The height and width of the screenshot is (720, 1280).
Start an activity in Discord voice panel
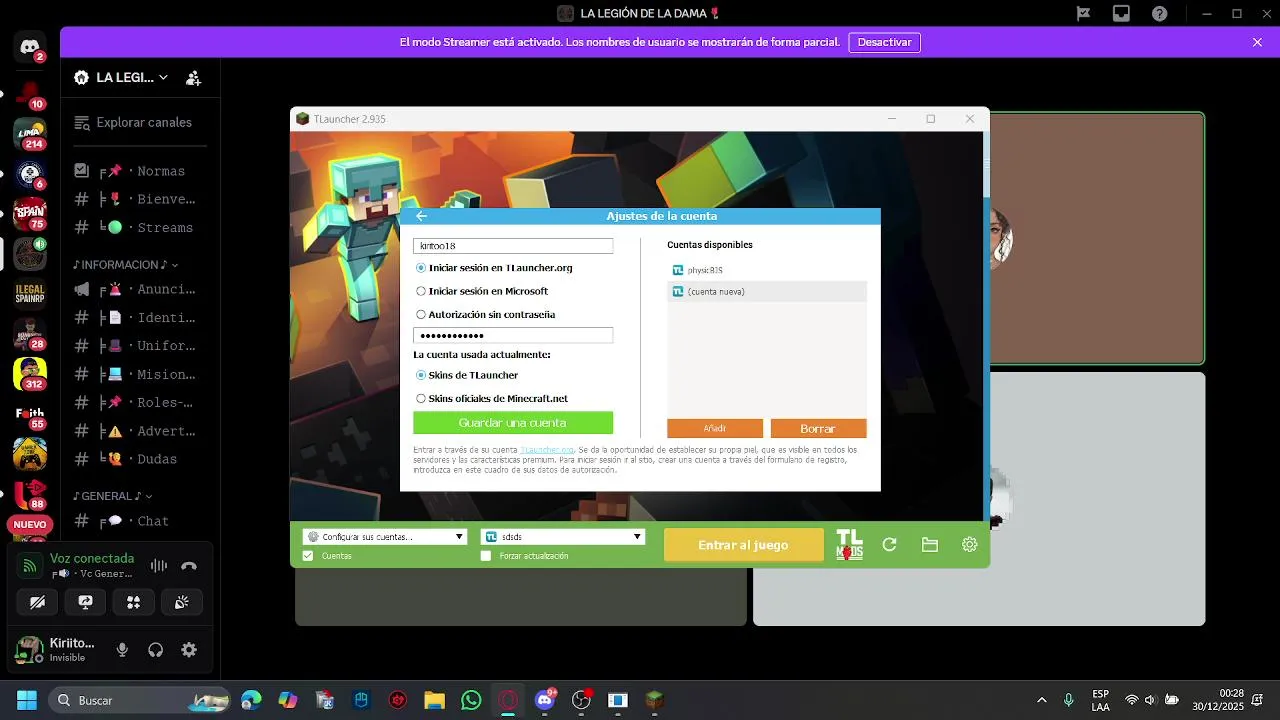pos(133,602)
